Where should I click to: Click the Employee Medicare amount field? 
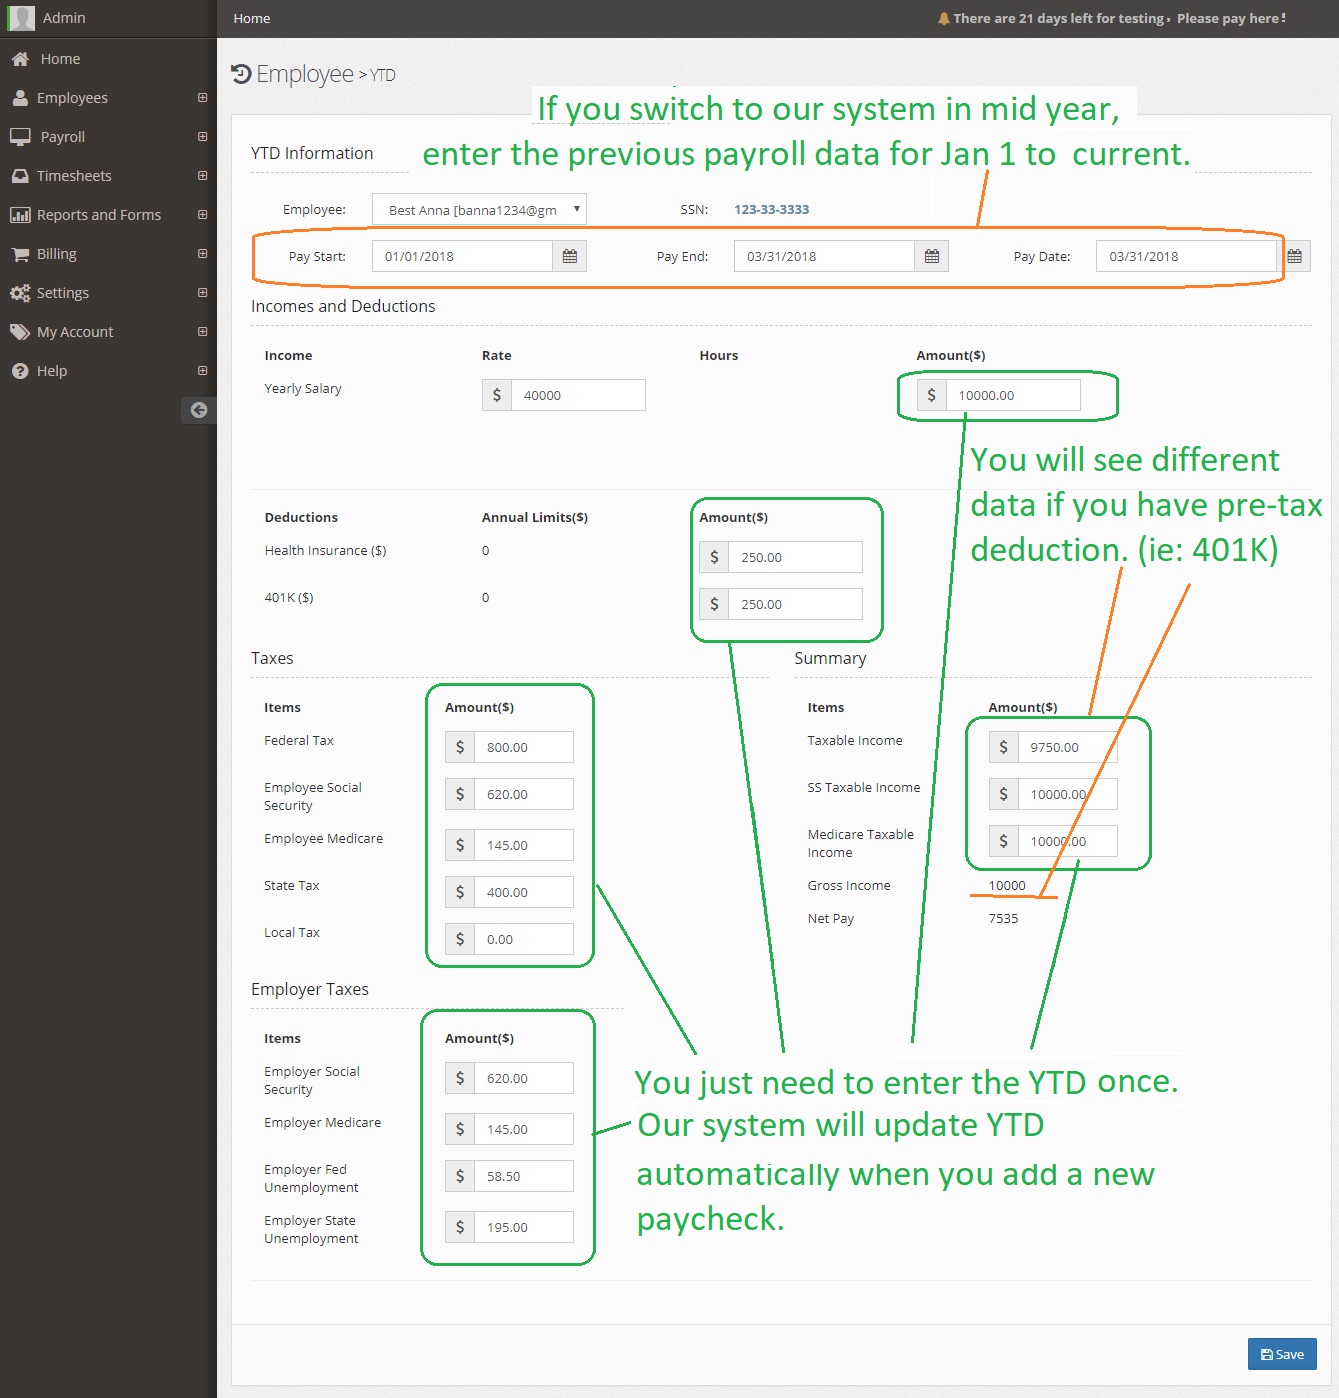click(x=524, y=845)
